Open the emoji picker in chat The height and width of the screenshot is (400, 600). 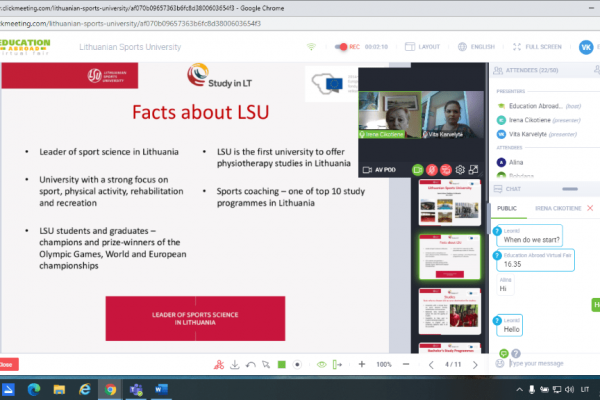pos(500,363)
